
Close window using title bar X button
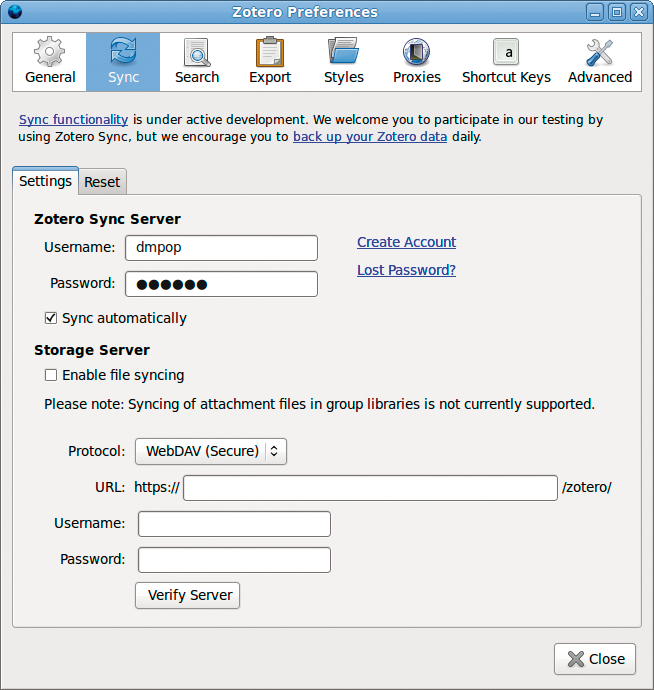click(639, 12)
